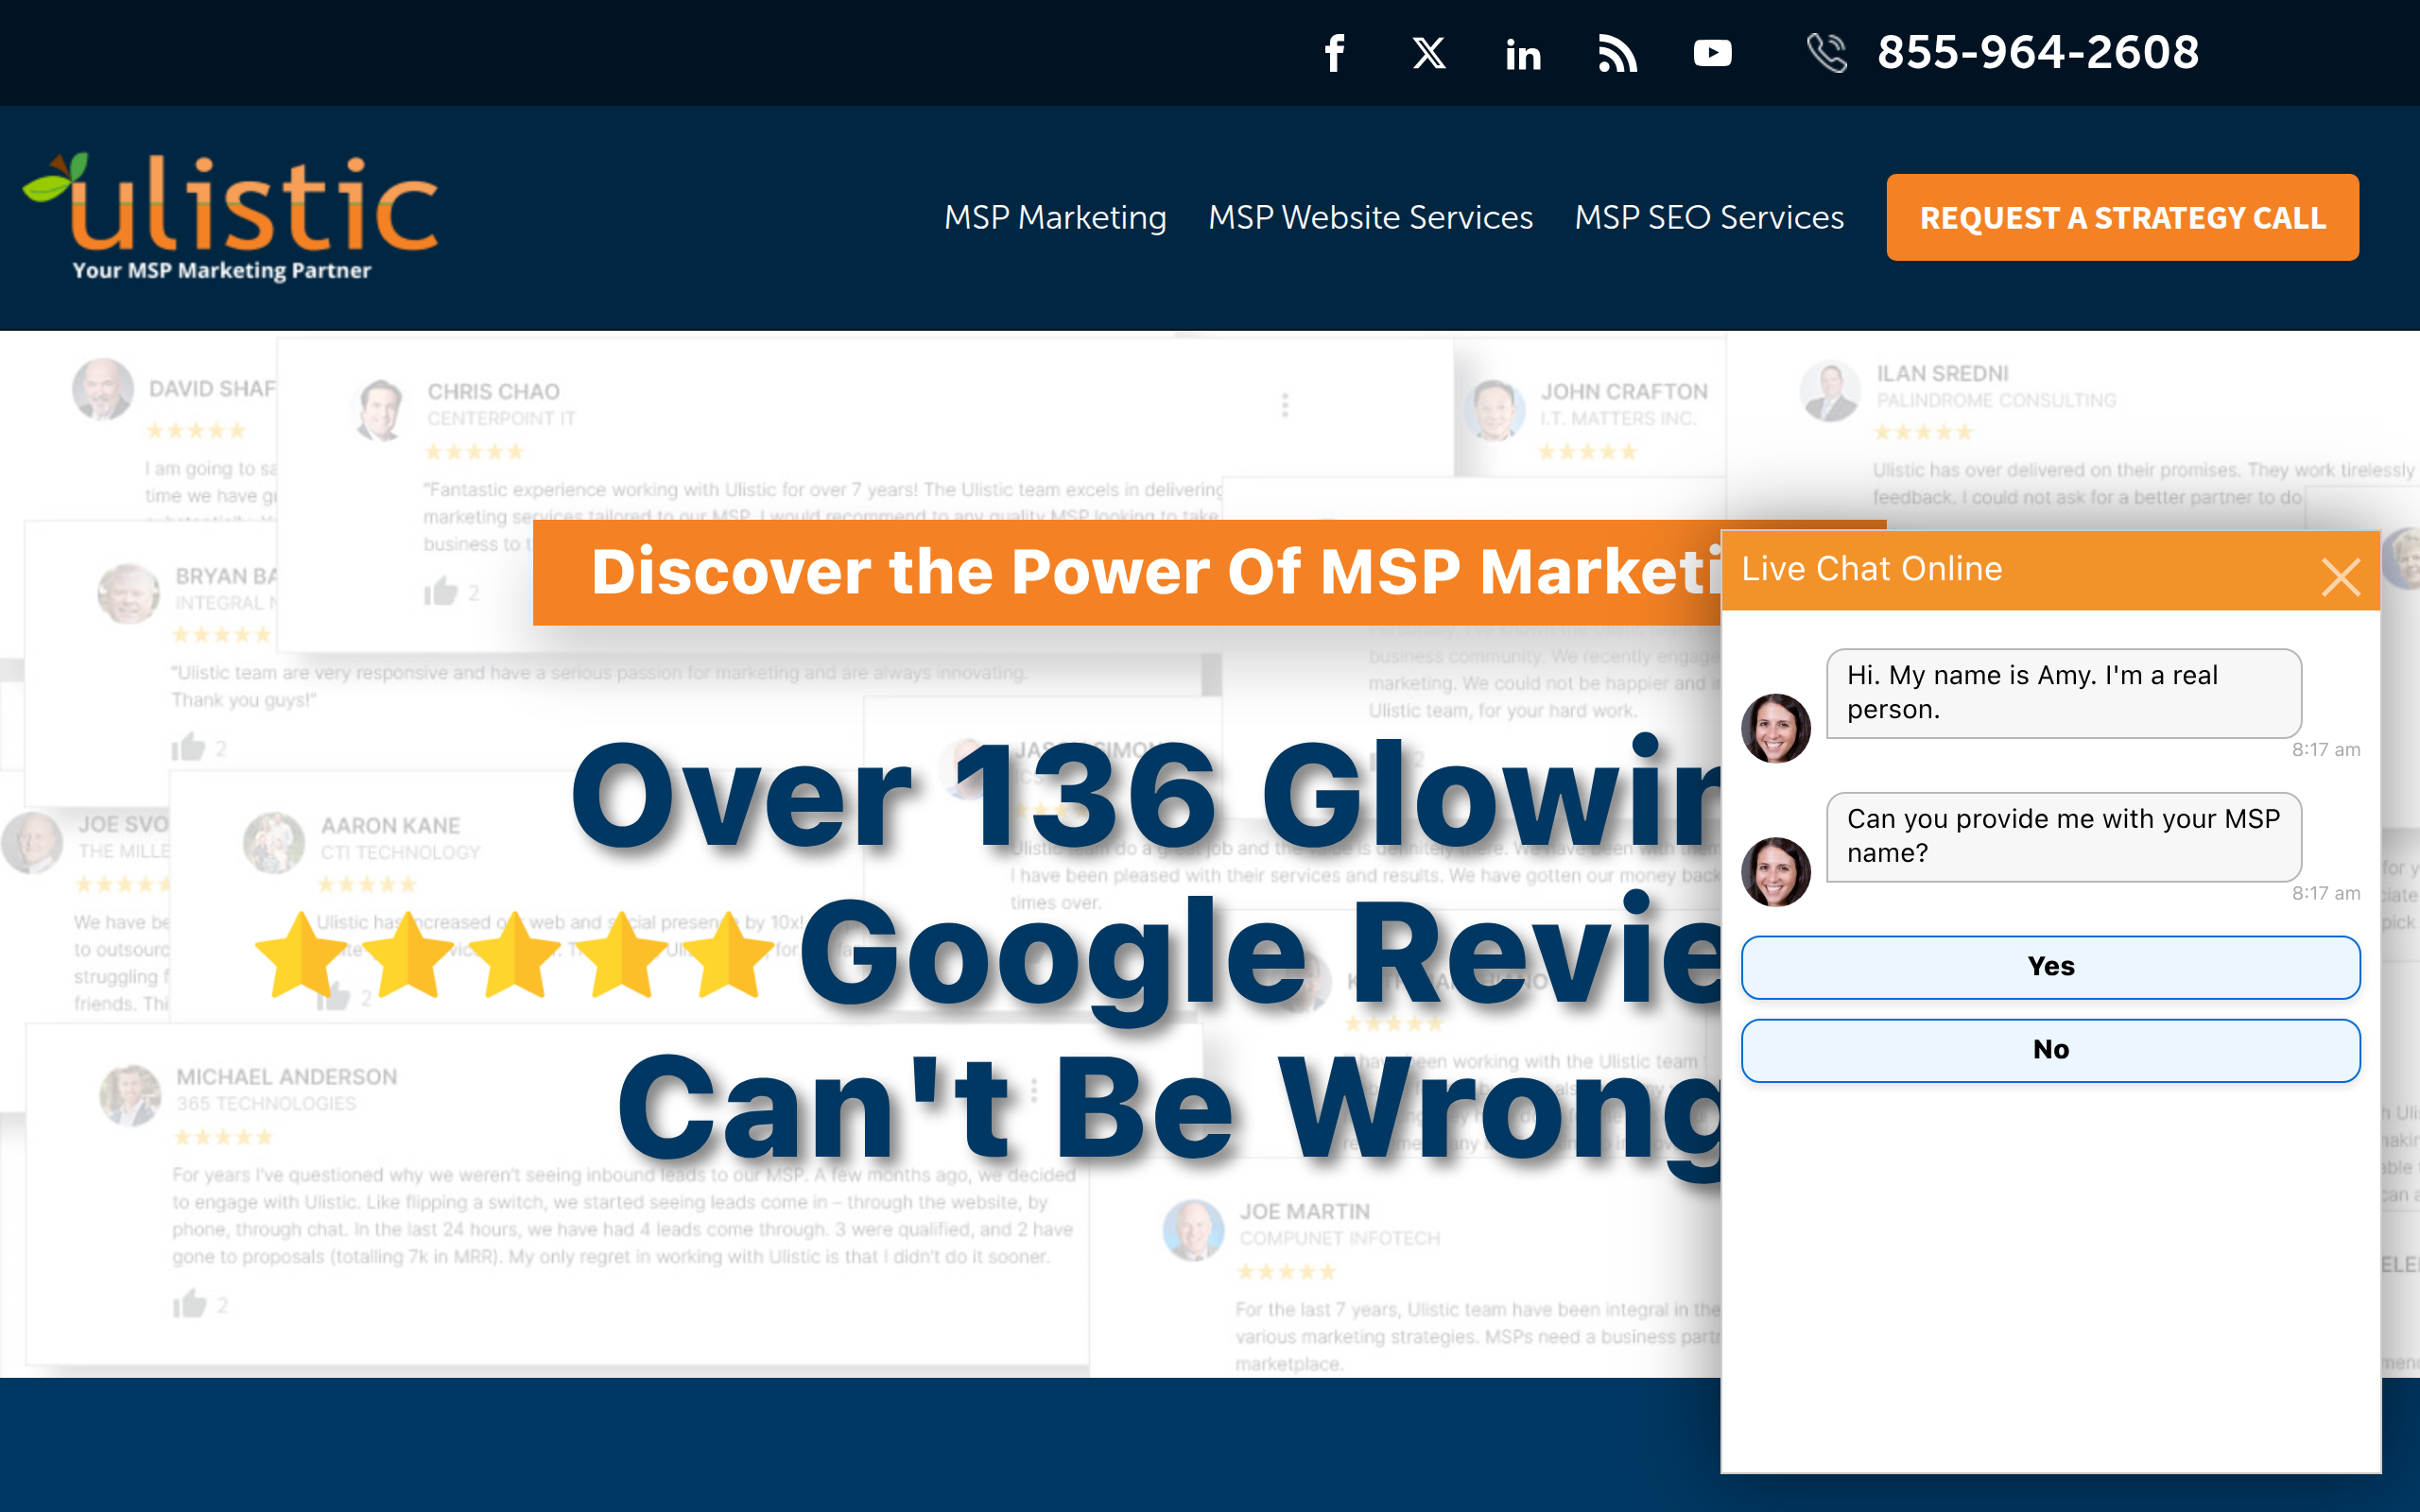
Task: Call the 855-964-2608 phone number
Action: point(2037,53)
